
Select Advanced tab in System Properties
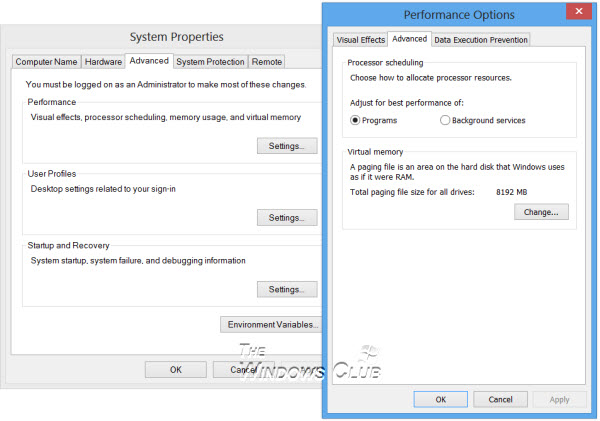[x=149, y=61]
